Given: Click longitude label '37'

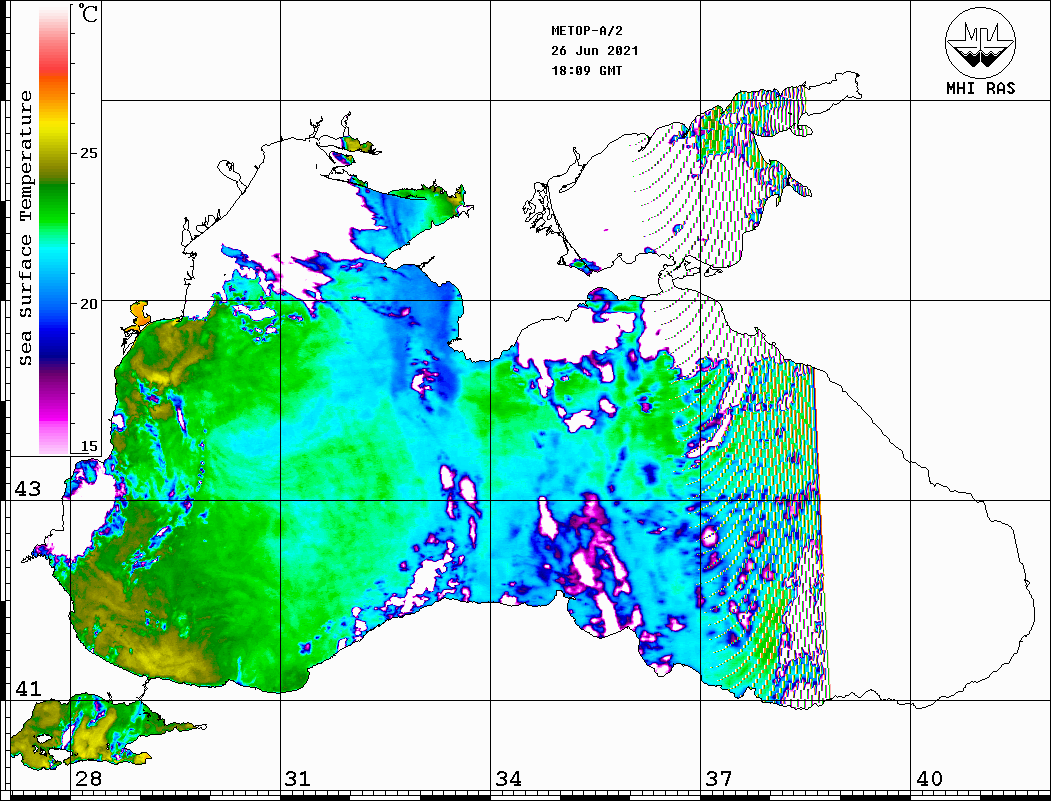Looking at the screenshot, I should (719, 779).
